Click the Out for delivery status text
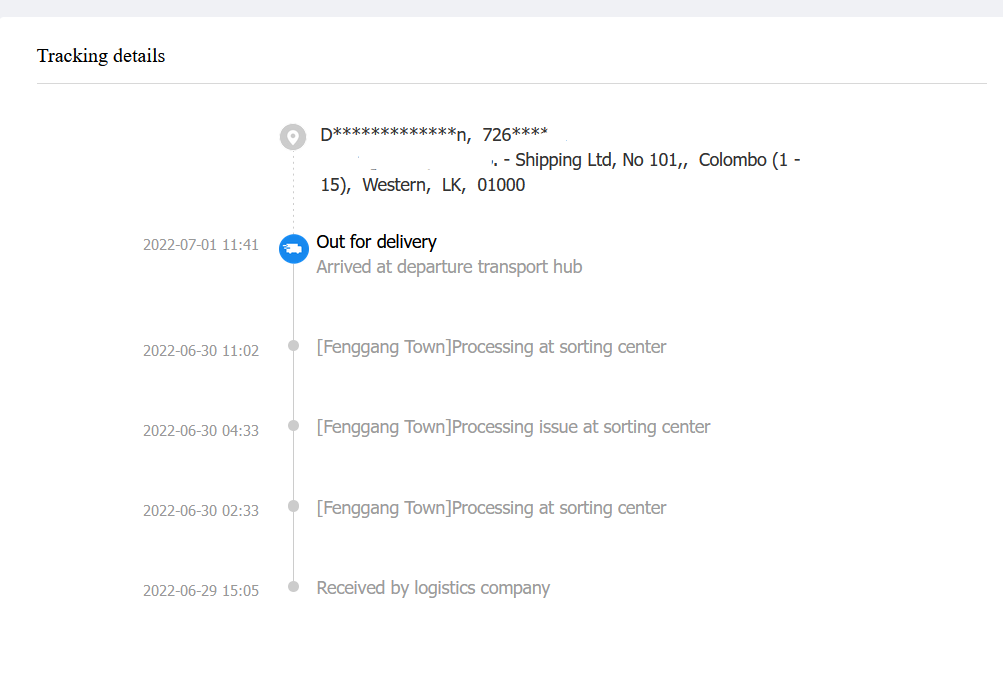 tap(376, 242)
